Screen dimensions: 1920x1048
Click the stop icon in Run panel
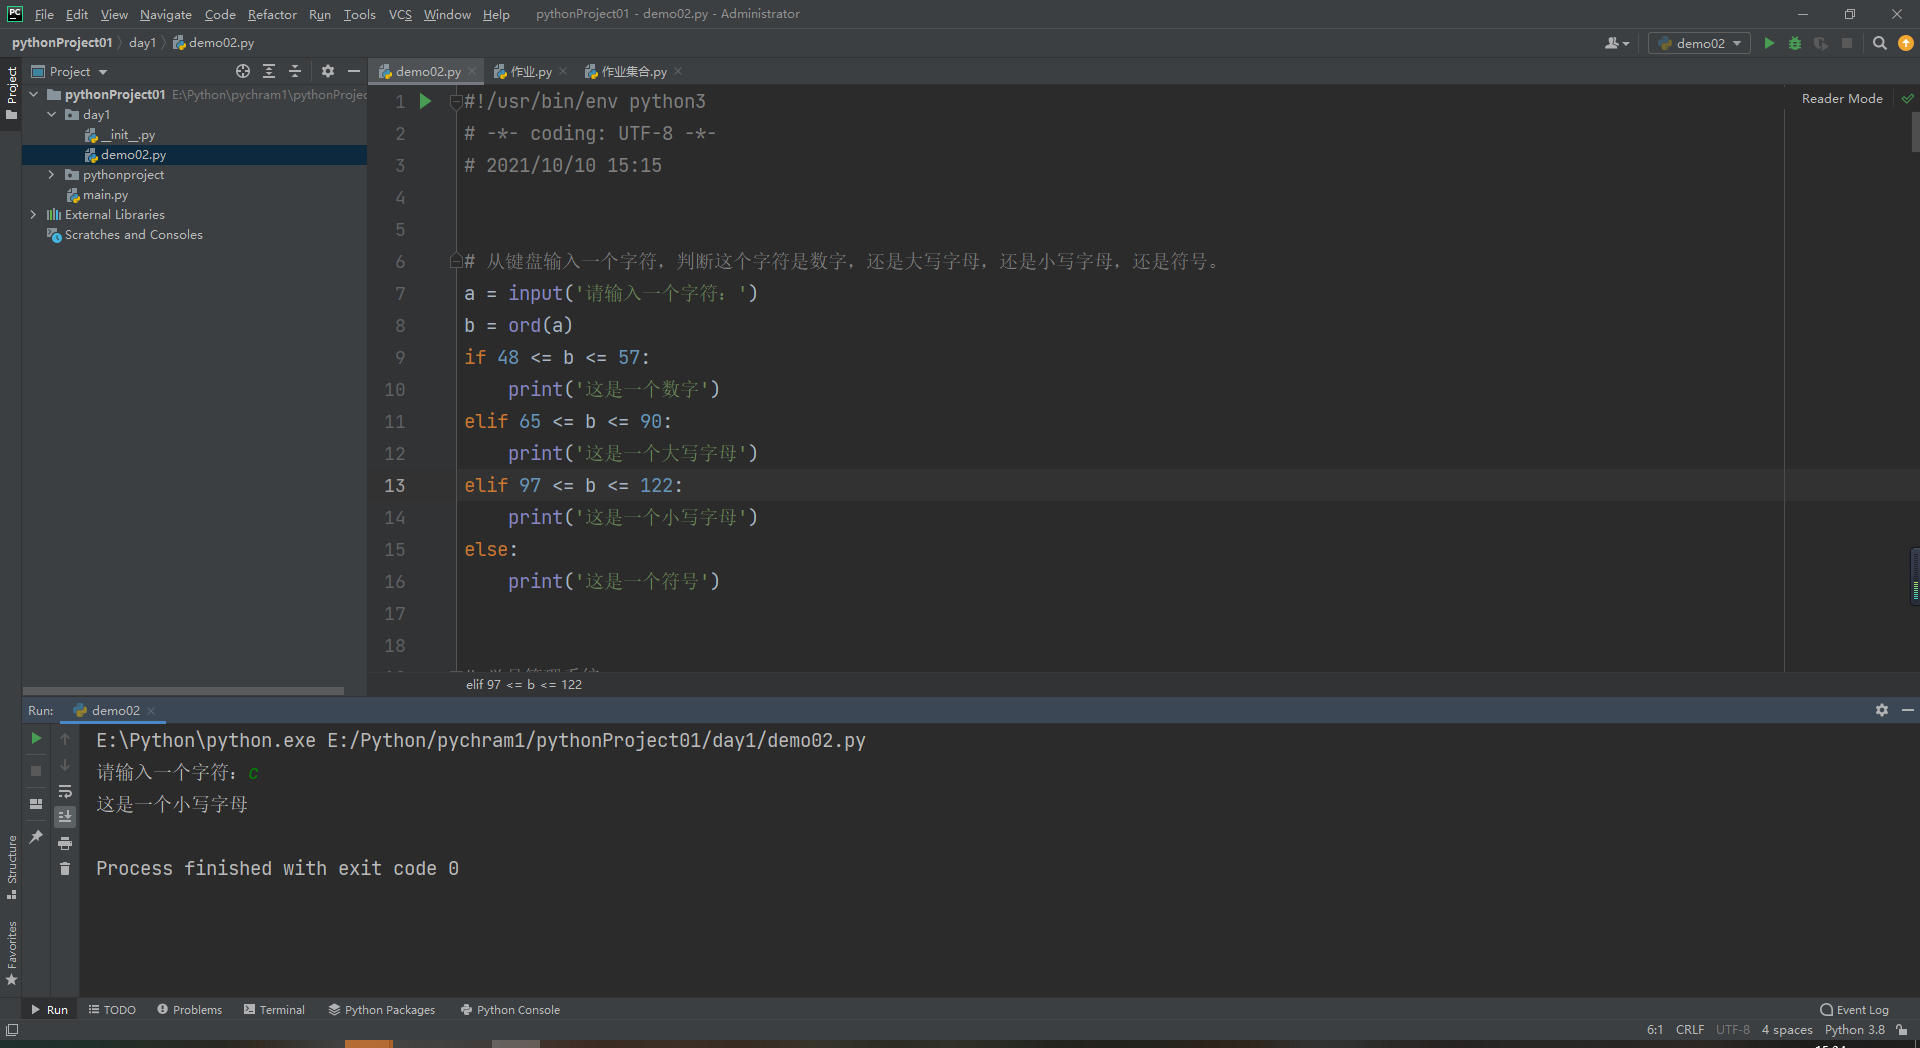(x=36, y=770)
